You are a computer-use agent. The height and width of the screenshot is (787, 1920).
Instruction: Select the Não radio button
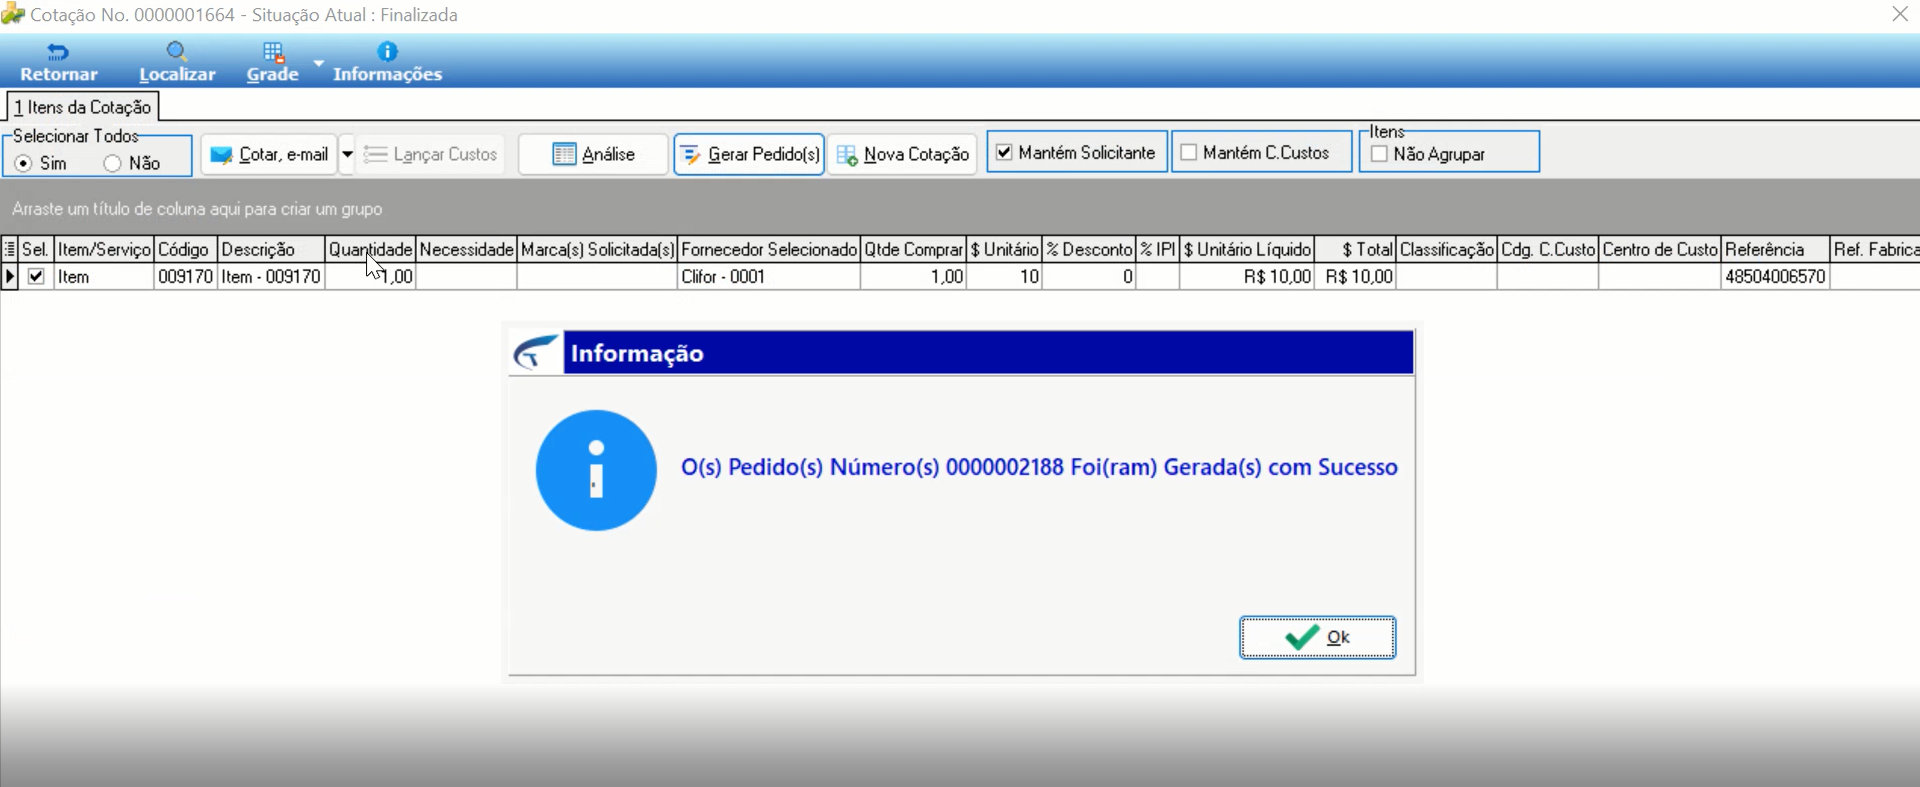pyautogui.click(x=112, y=163)
